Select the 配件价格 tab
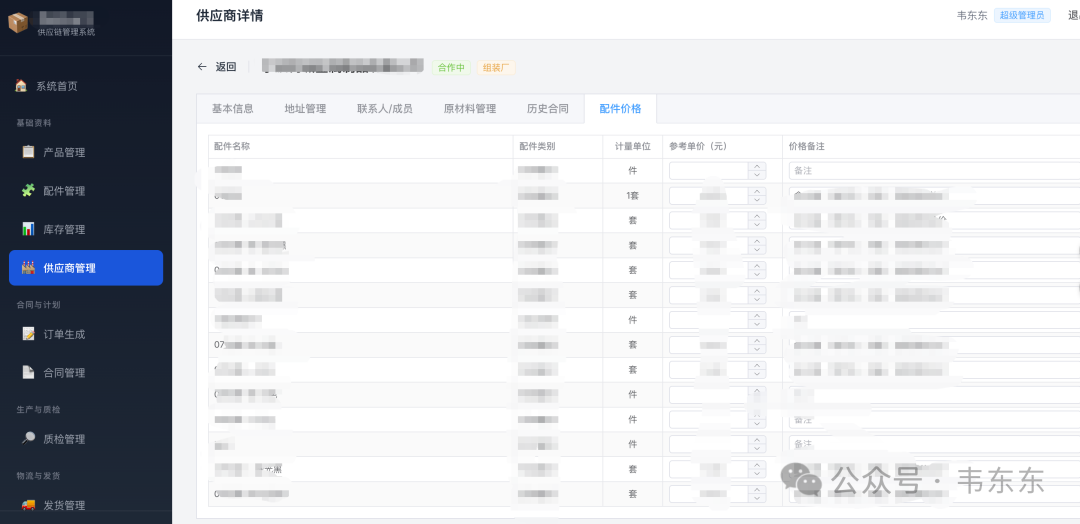This screenshot has height=524, width=1080. [620, 108]
